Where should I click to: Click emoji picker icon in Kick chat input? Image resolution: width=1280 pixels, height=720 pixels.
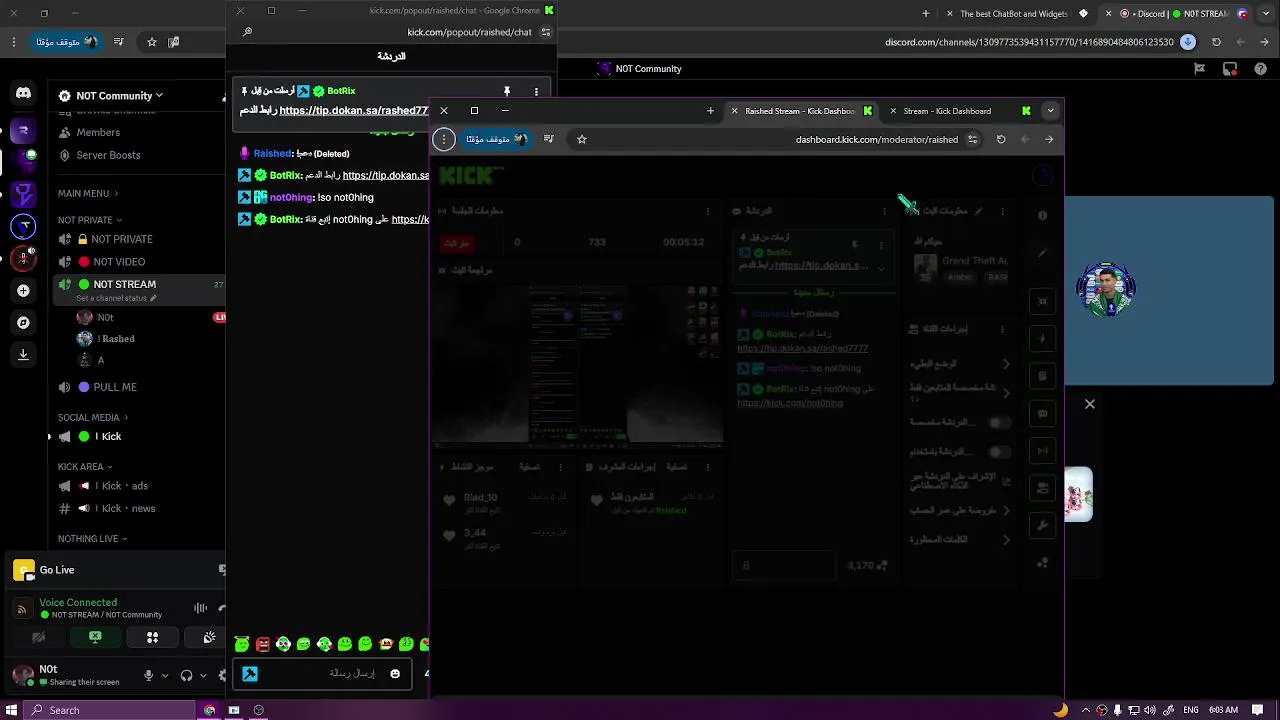395,674
